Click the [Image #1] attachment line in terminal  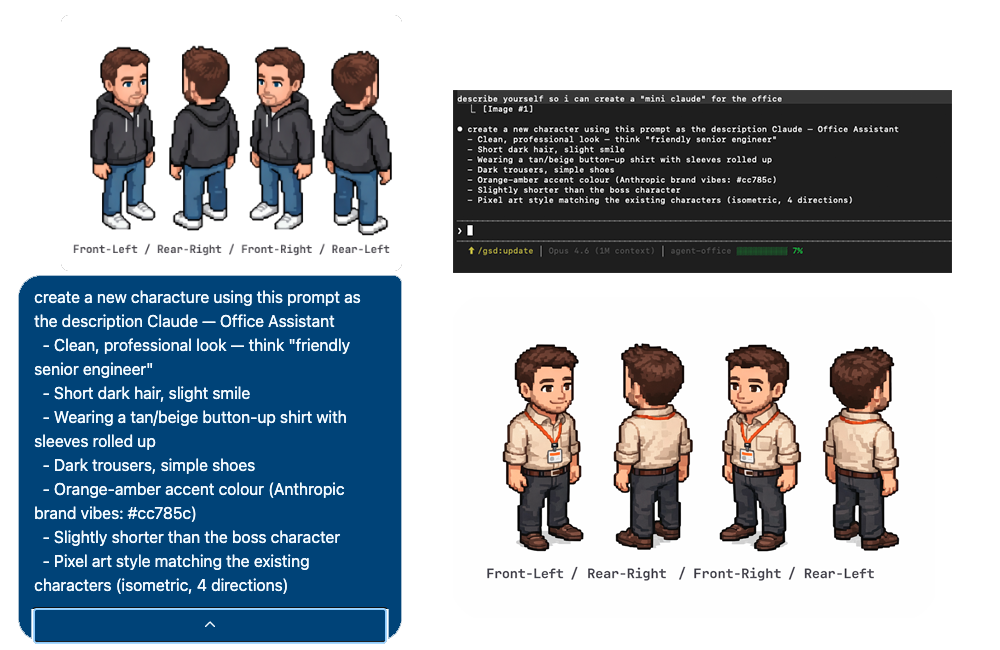click(x=507, y=109)
